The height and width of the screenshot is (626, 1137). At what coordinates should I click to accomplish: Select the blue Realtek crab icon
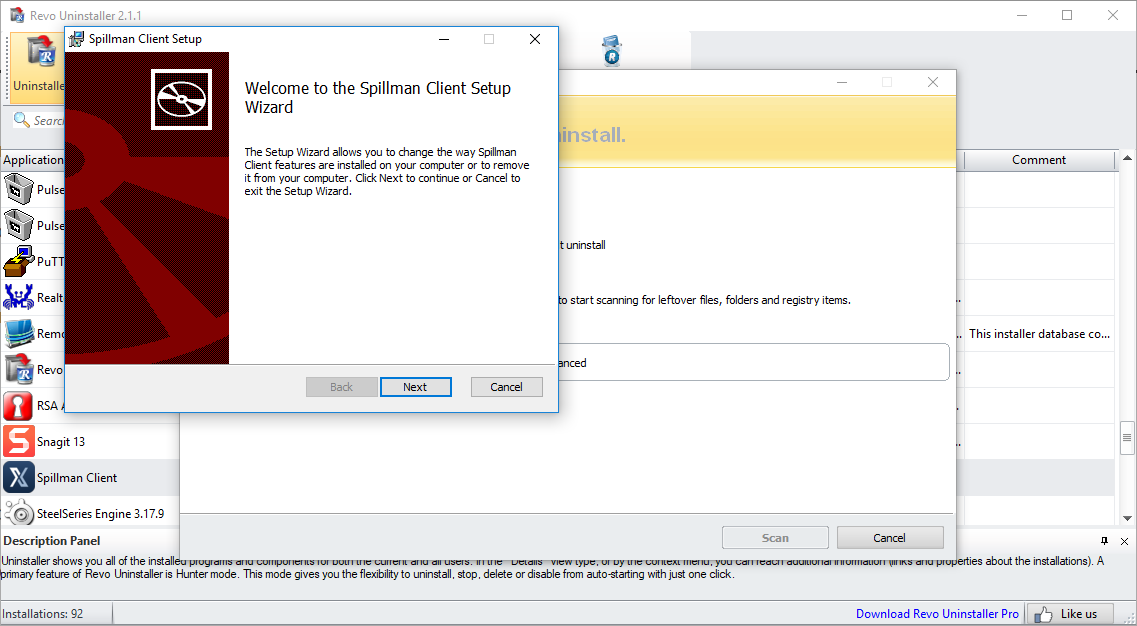pyautogui.click(x=19, y=297)
